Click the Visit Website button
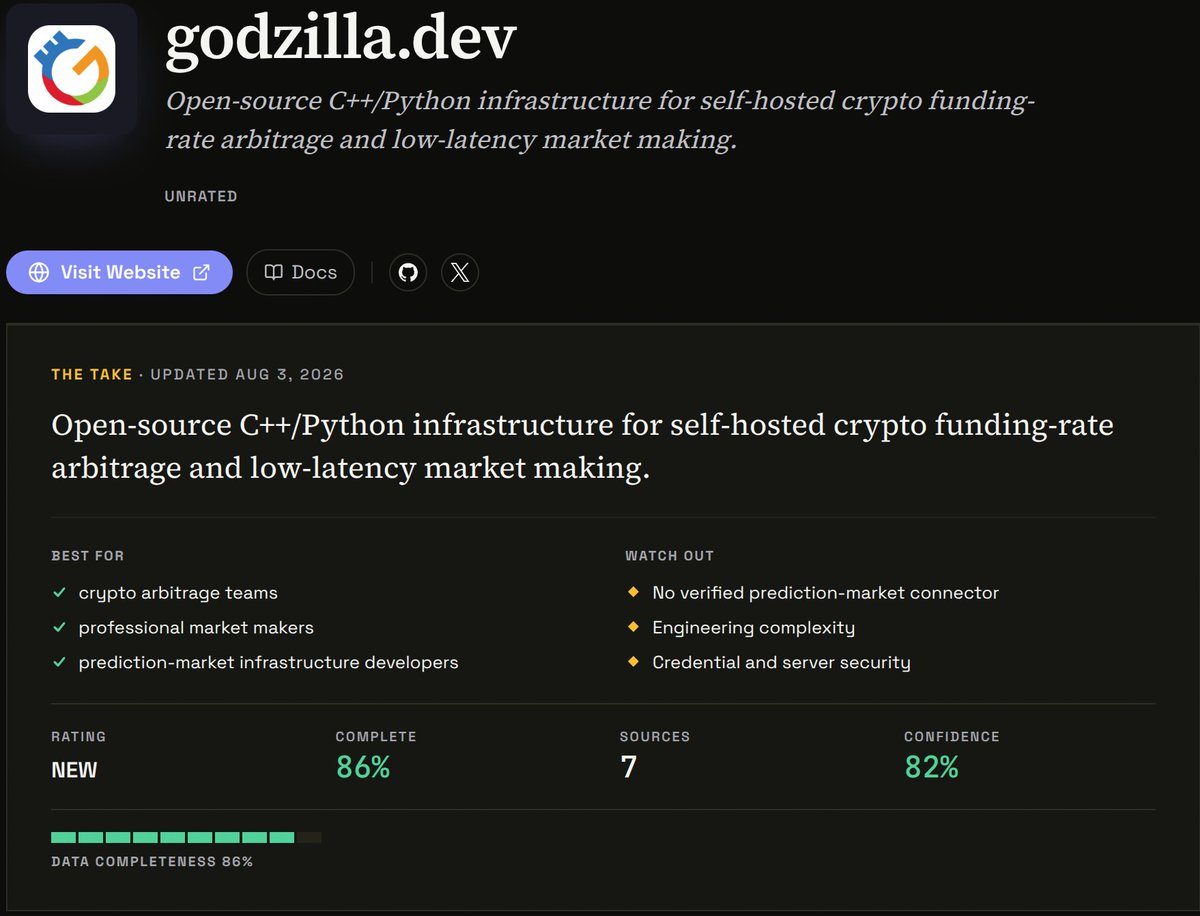Screen dimensions: 1200x916 (119, 272)
